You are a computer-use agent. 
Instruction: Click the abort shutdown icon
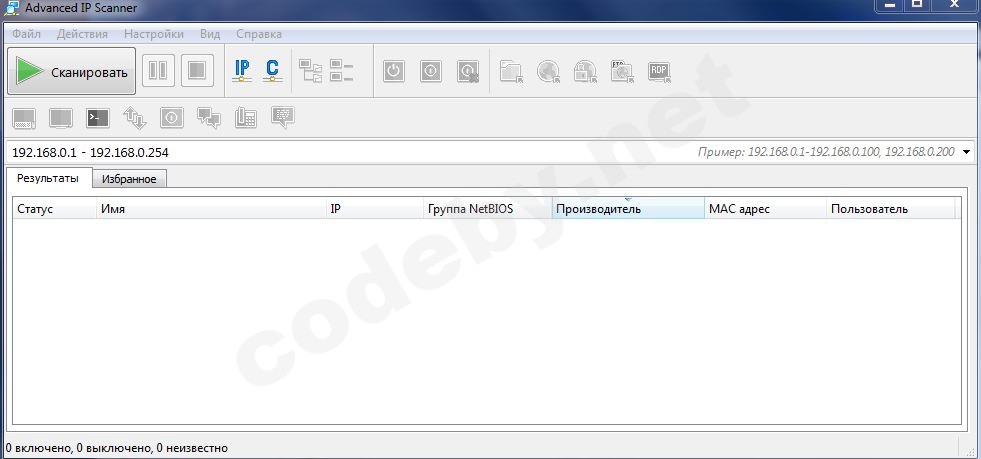(x=468, y=71)
